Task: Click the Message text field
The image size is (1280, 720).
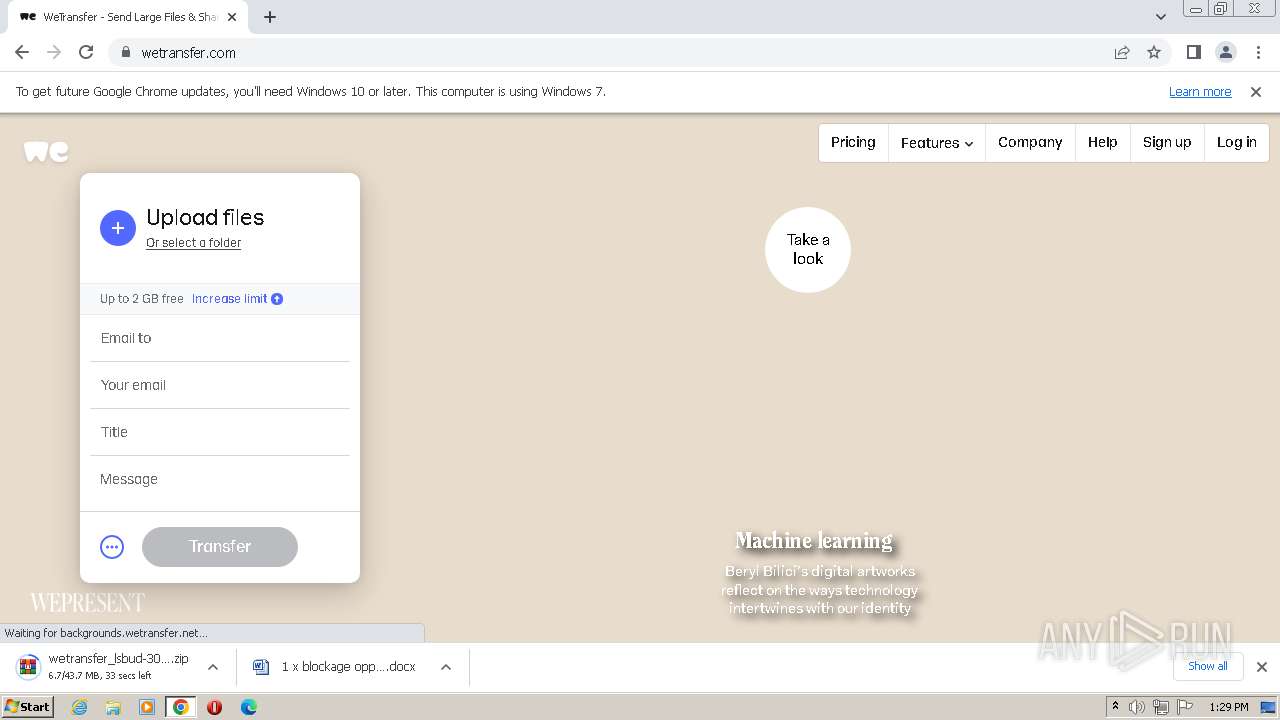Action: click(220, 480)
